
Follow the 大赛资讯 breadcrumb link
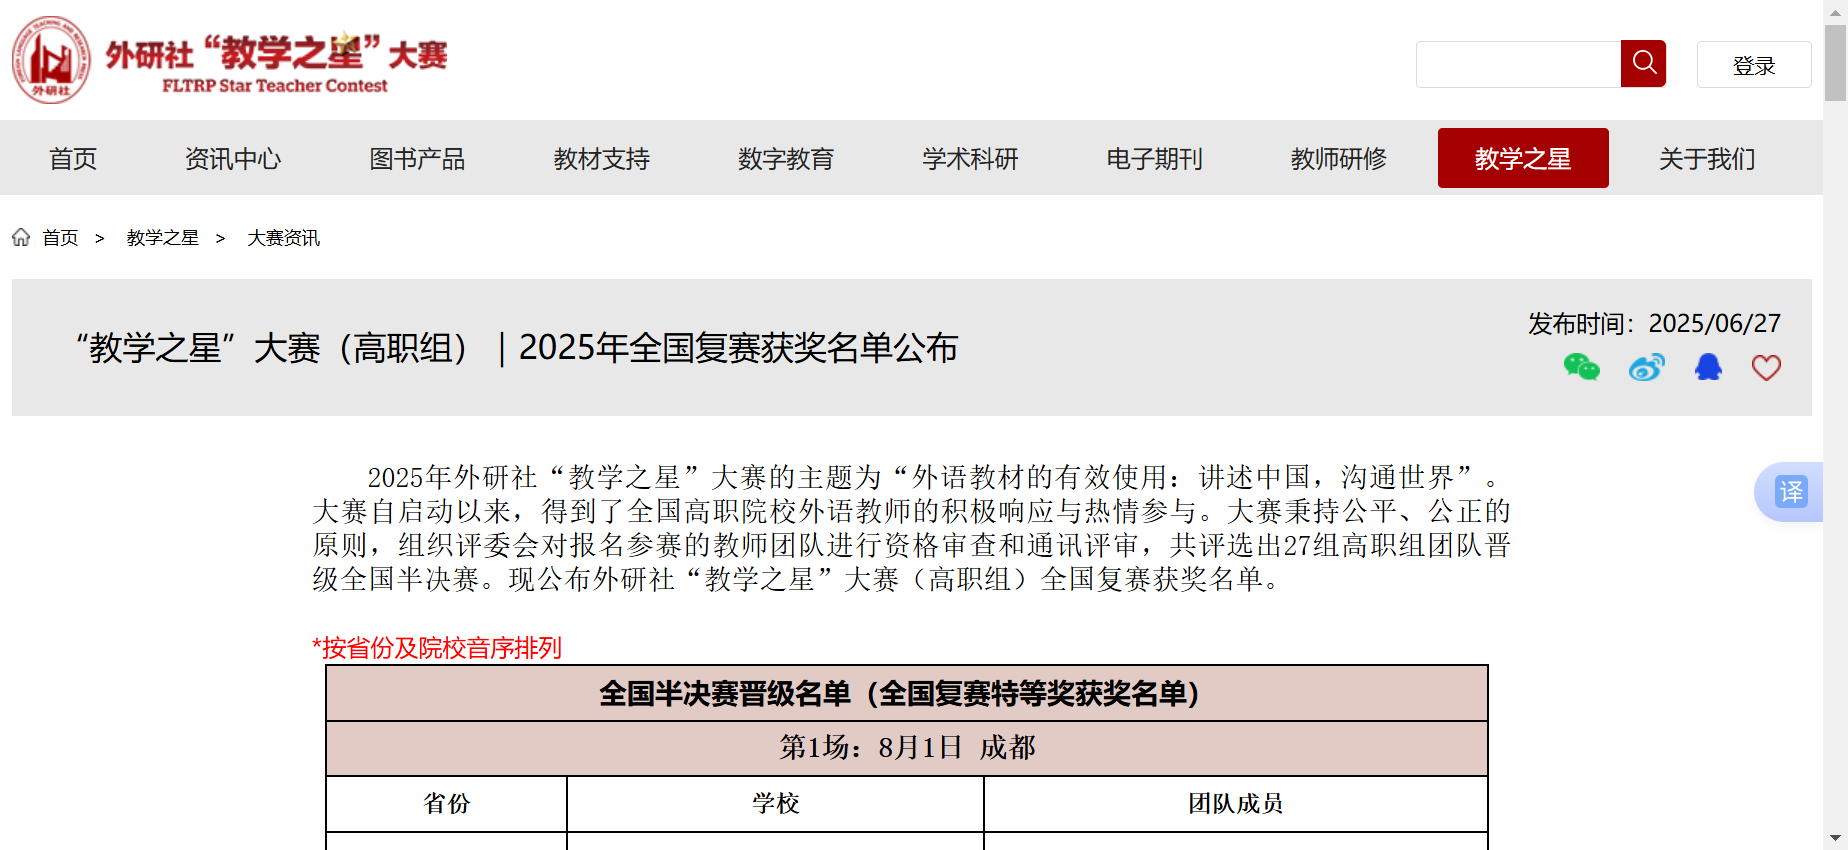(283, 238)
